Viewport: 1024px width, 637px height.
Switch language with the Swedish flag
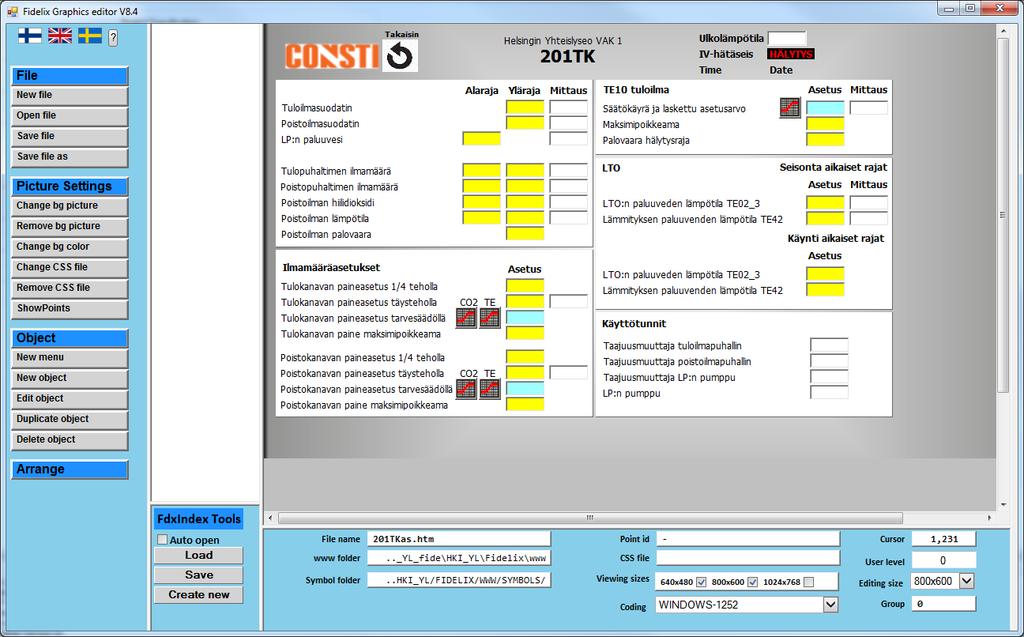click(x=90, y=36)
